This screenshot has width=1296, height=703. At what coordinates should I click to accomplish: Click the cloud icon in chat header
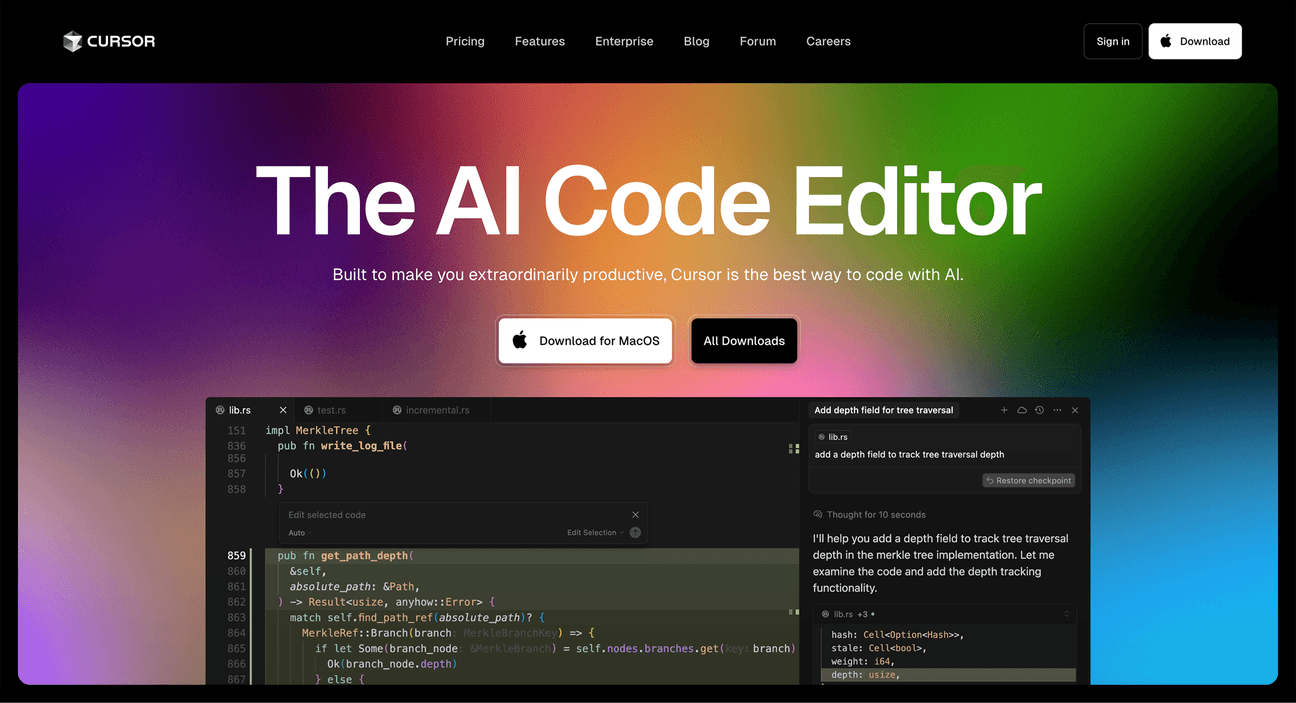coord(1022,410)
